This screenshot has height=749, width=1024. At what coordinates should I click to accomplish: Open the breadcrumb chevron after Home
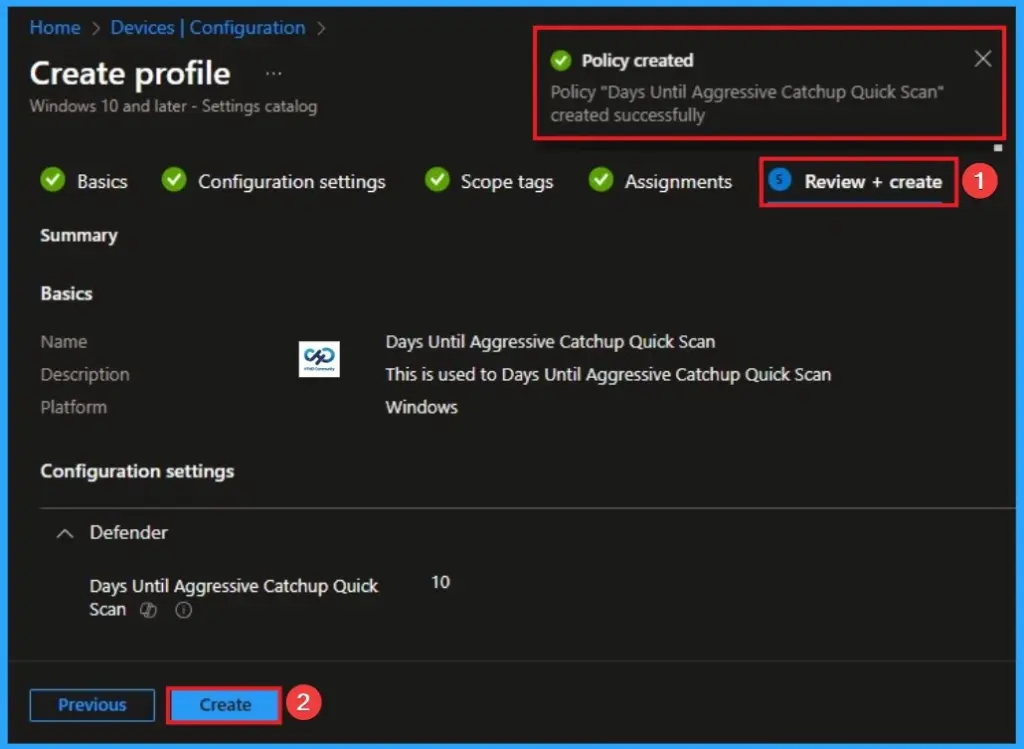coord(97,28)
